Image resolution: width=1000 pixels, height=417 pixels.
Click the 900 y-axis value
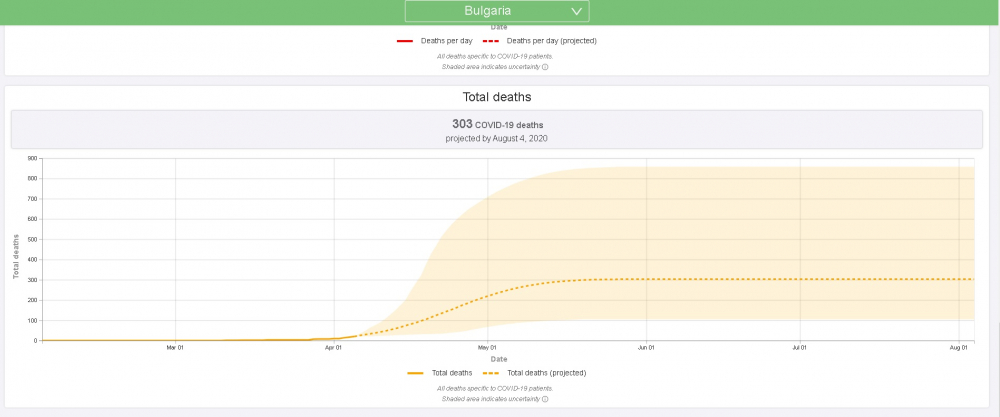coord(32,158)
